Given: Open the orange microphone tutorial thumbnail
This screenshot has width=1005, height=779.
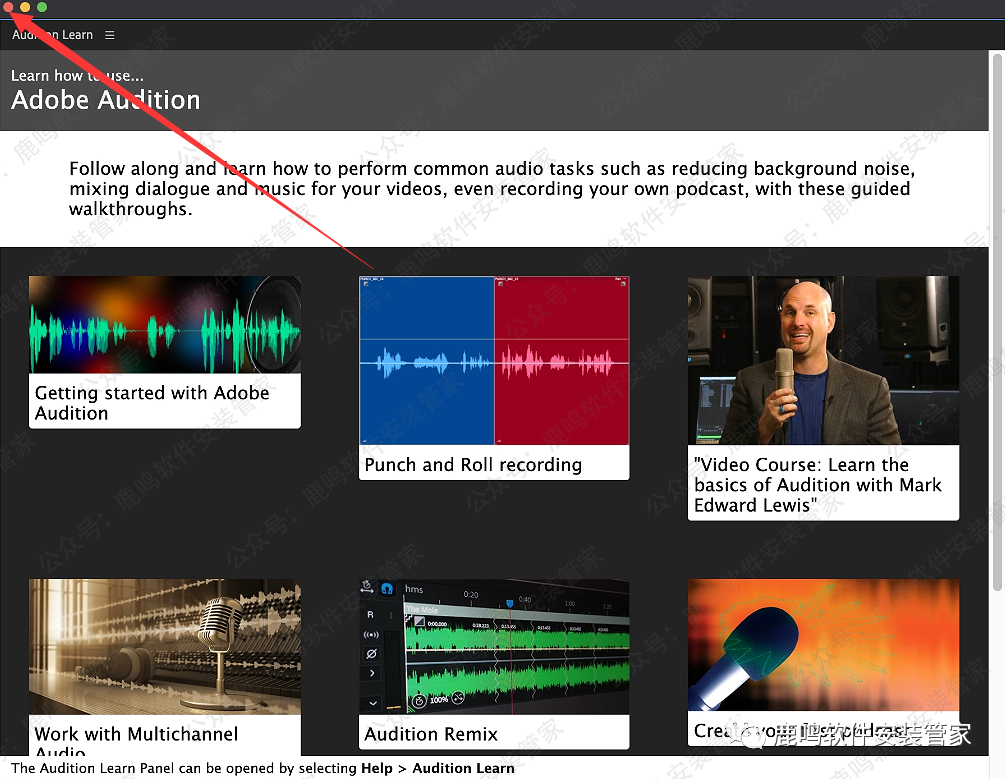Looking at the screenshot, I should click(x=824, y=644).
